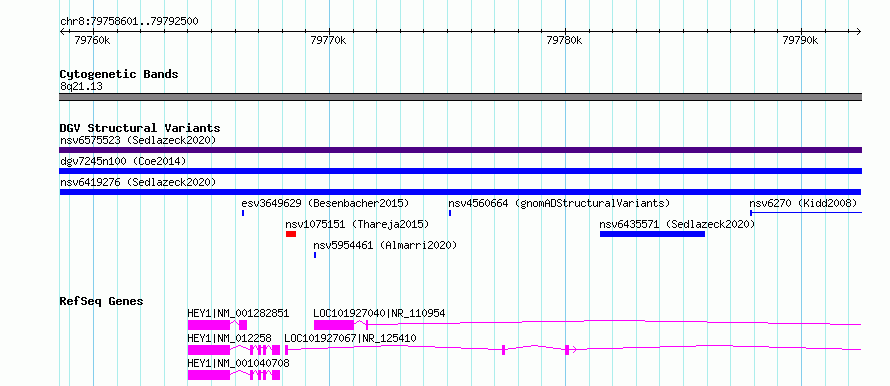The image size is (890, 386).
Task: Click the HEY1|NM_001040708 transcript label
Action: [238, 363]
